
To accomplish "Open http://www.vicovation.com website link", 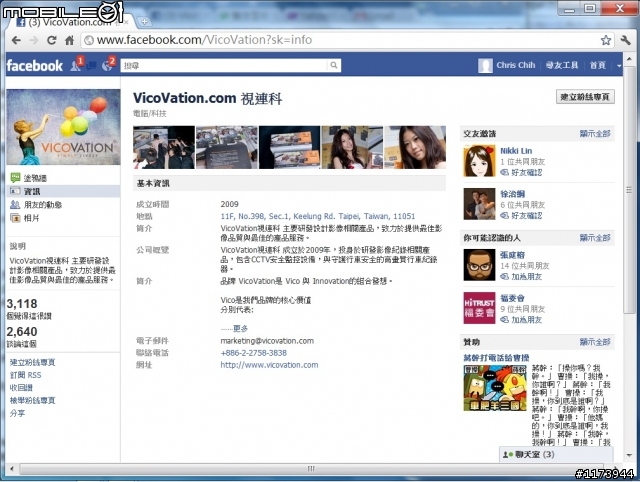I will pyautogui.click(x=269, y=365).
